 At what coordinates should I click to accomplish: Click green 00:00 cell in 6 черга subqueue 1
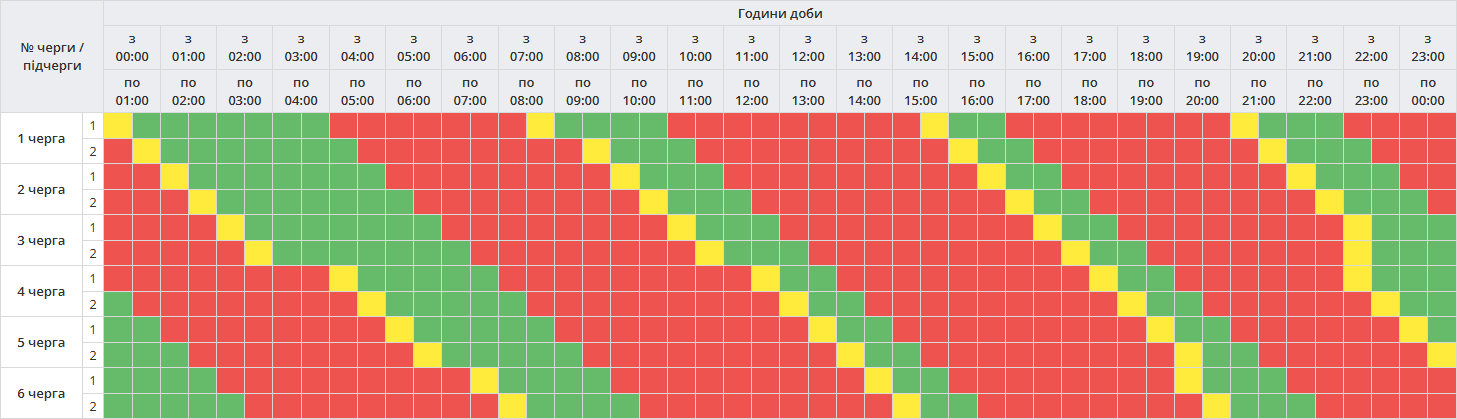point(118,380)
